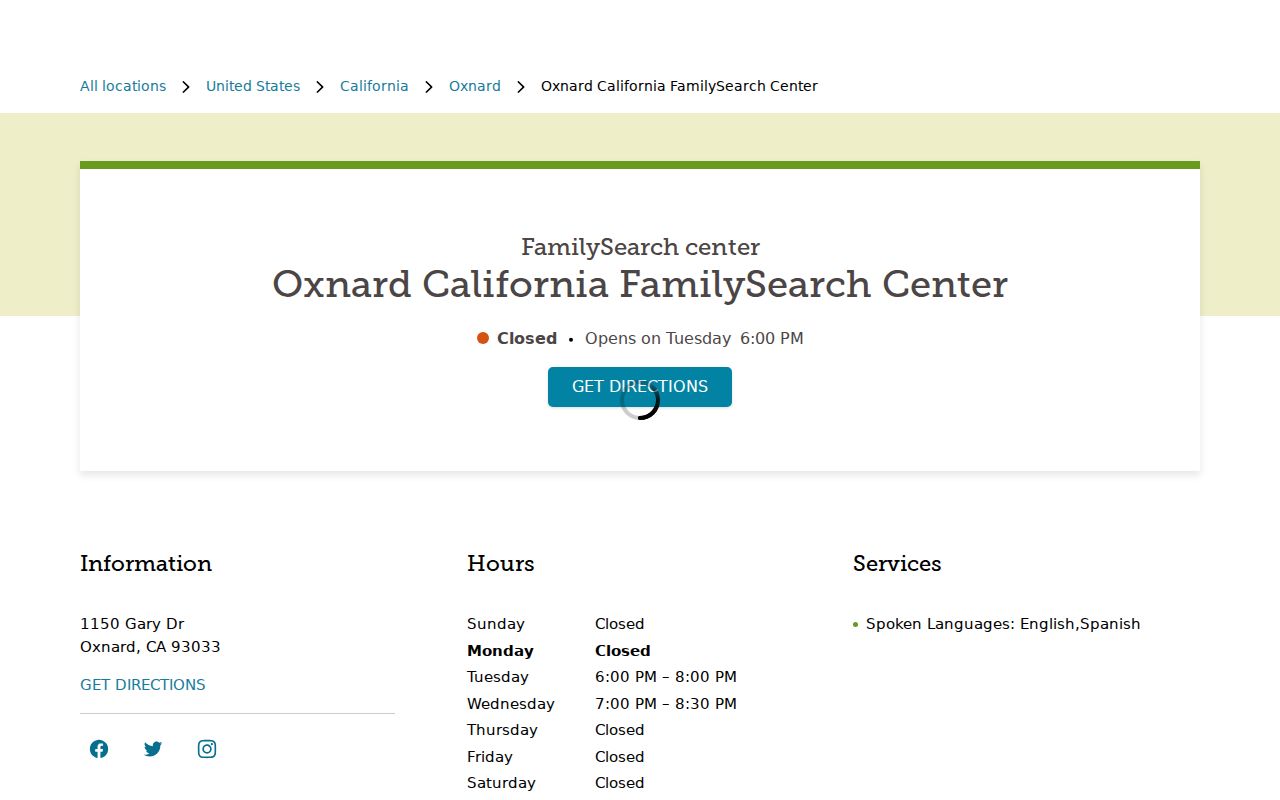Viewport: 1280px width, 800px height.
Task: Open the Instagram social icon
Action: tap(207, 749)
